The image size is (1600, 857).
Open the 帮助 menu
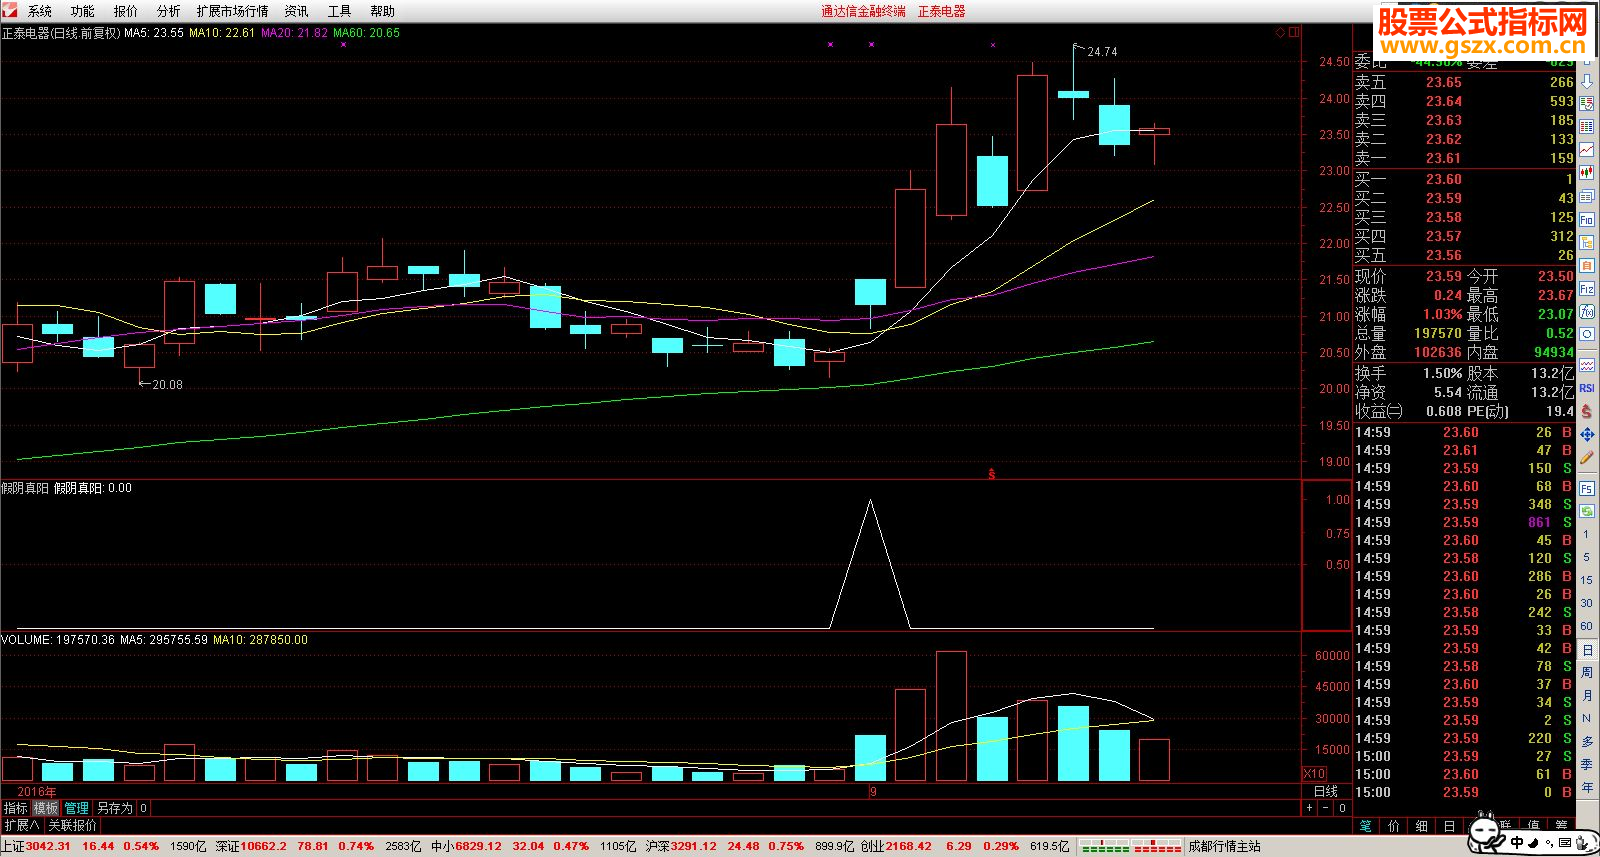(382, 11)
